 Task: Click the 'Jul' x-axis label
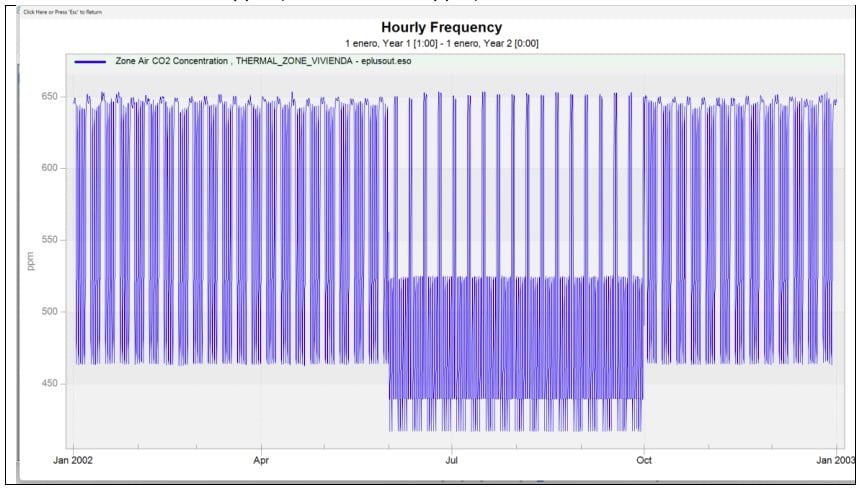tap(451, 460)
